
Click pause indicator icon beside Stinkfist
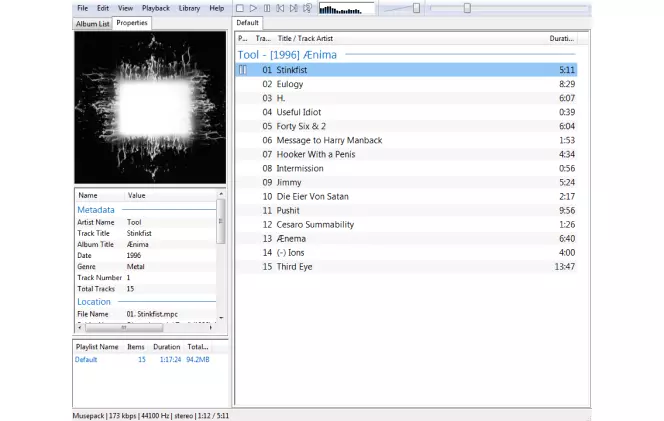(243, 70)
